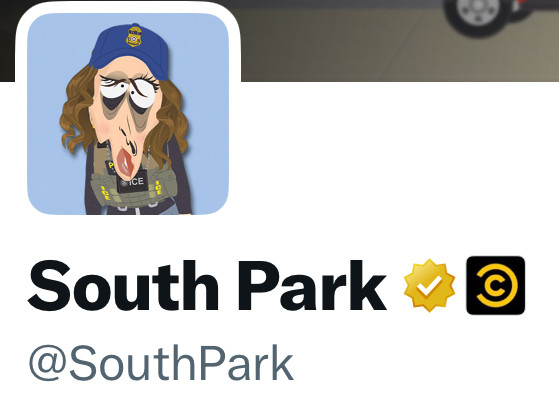Click the avatar character's droopy eyes
Screen dimensions: 559x404
coord(128,91)
